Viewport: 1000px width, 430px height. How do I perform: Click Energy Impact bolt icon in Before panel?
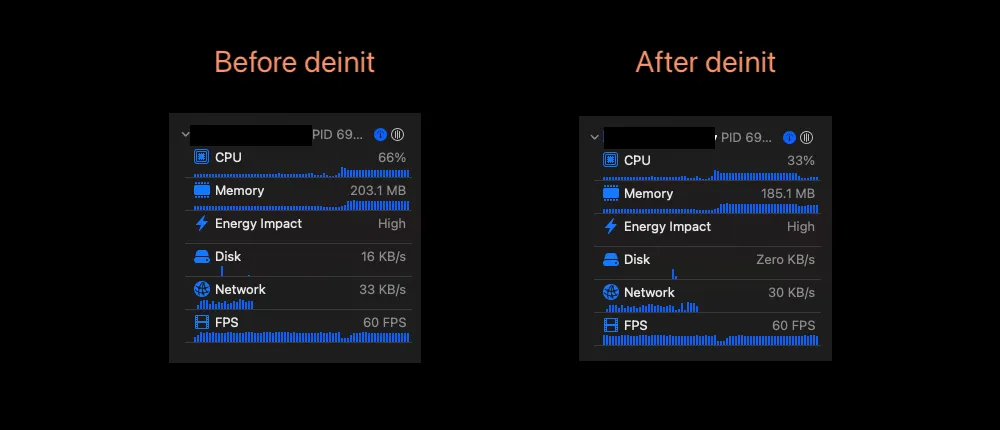pyautogui.click(x=201, y=223)
